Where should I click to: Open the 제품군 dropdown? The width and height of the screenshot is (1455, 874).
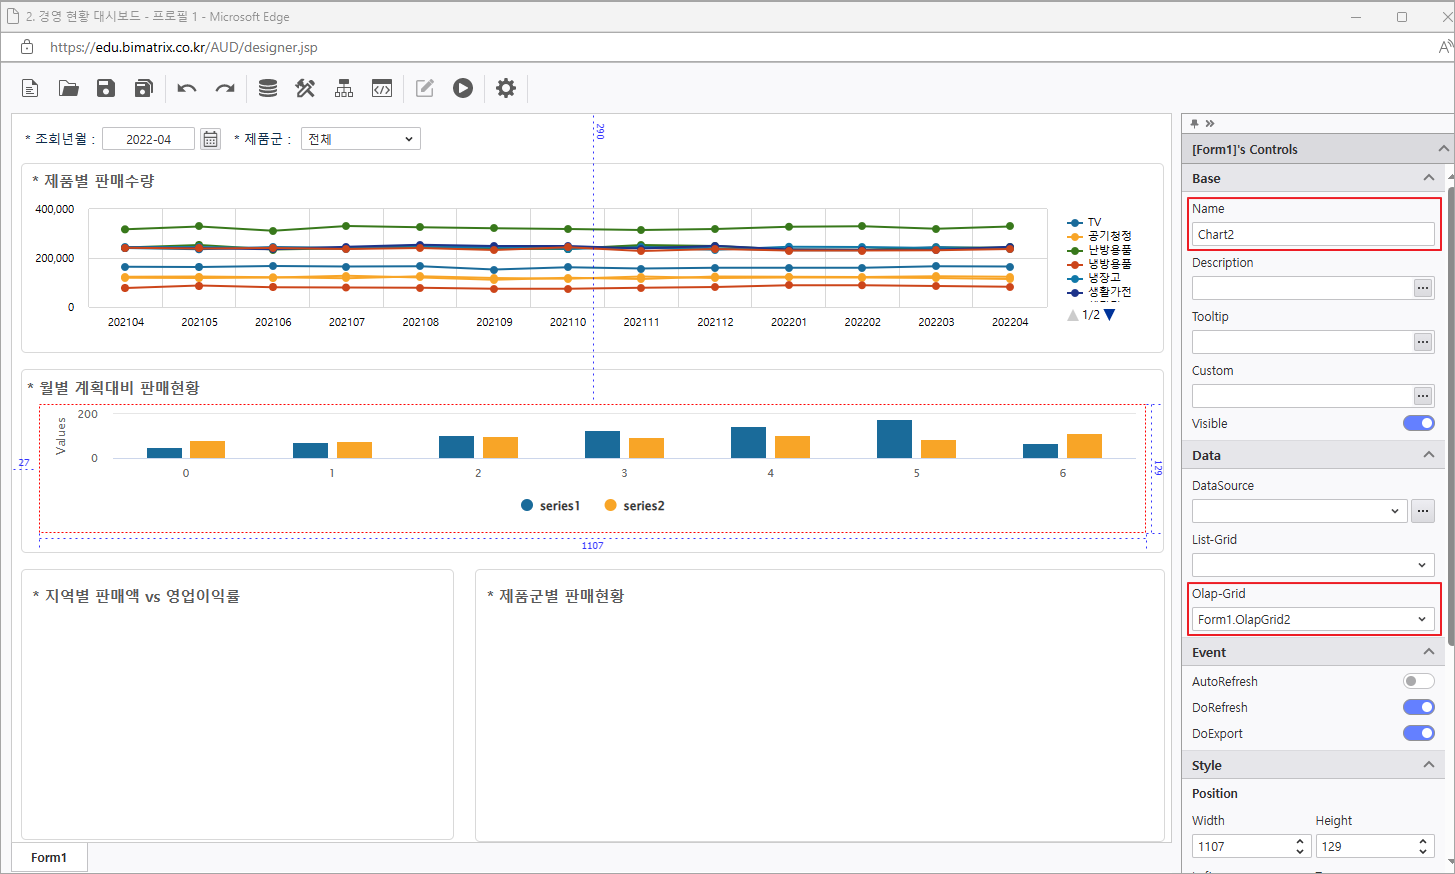pyautogui.click(x=361, y=139)
